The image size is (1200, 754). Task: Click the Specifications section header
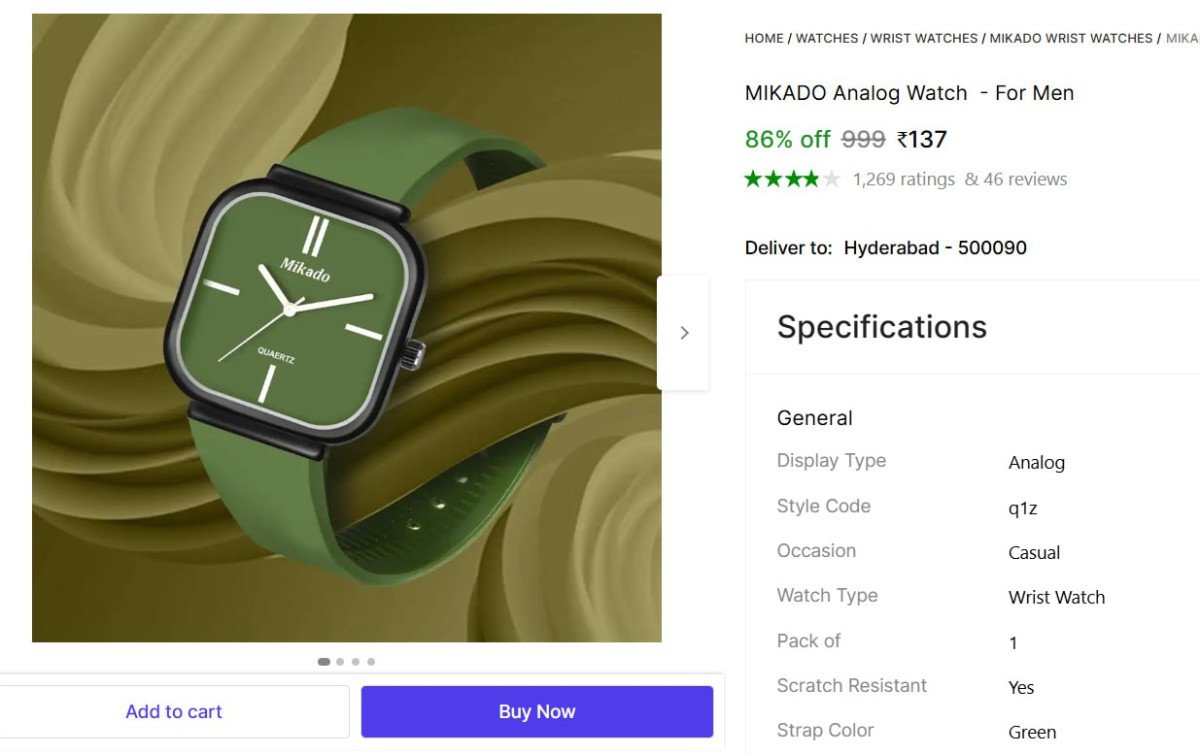882,327
